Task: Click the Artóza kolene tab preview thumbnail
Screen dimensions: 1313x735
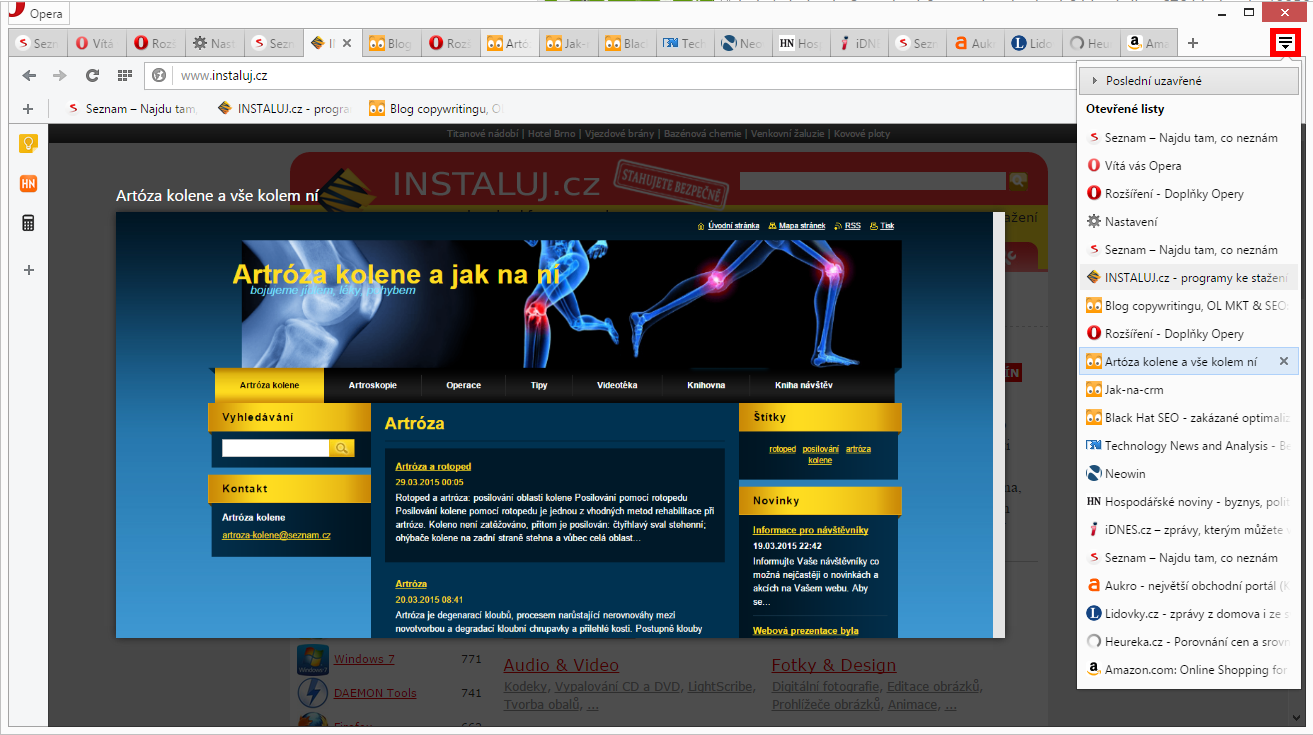Action: point(560,425)
